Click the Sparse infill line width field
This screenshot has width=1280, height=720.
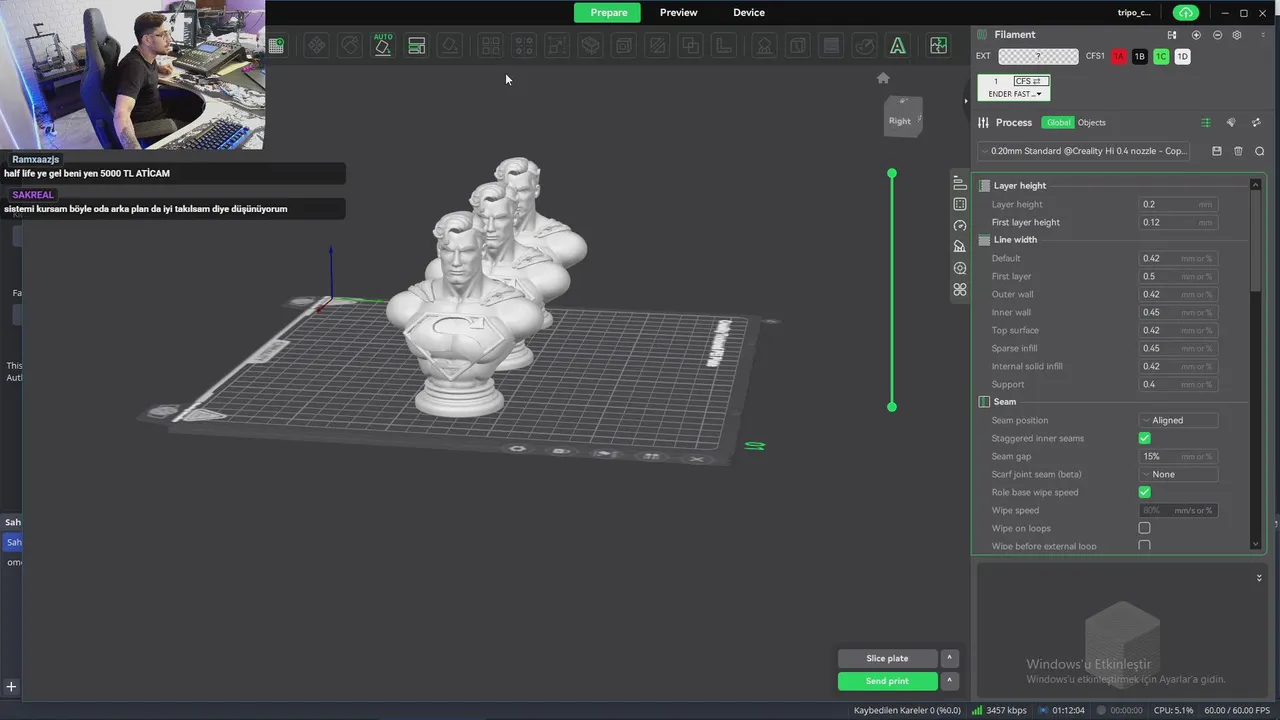click(1178, 348)
